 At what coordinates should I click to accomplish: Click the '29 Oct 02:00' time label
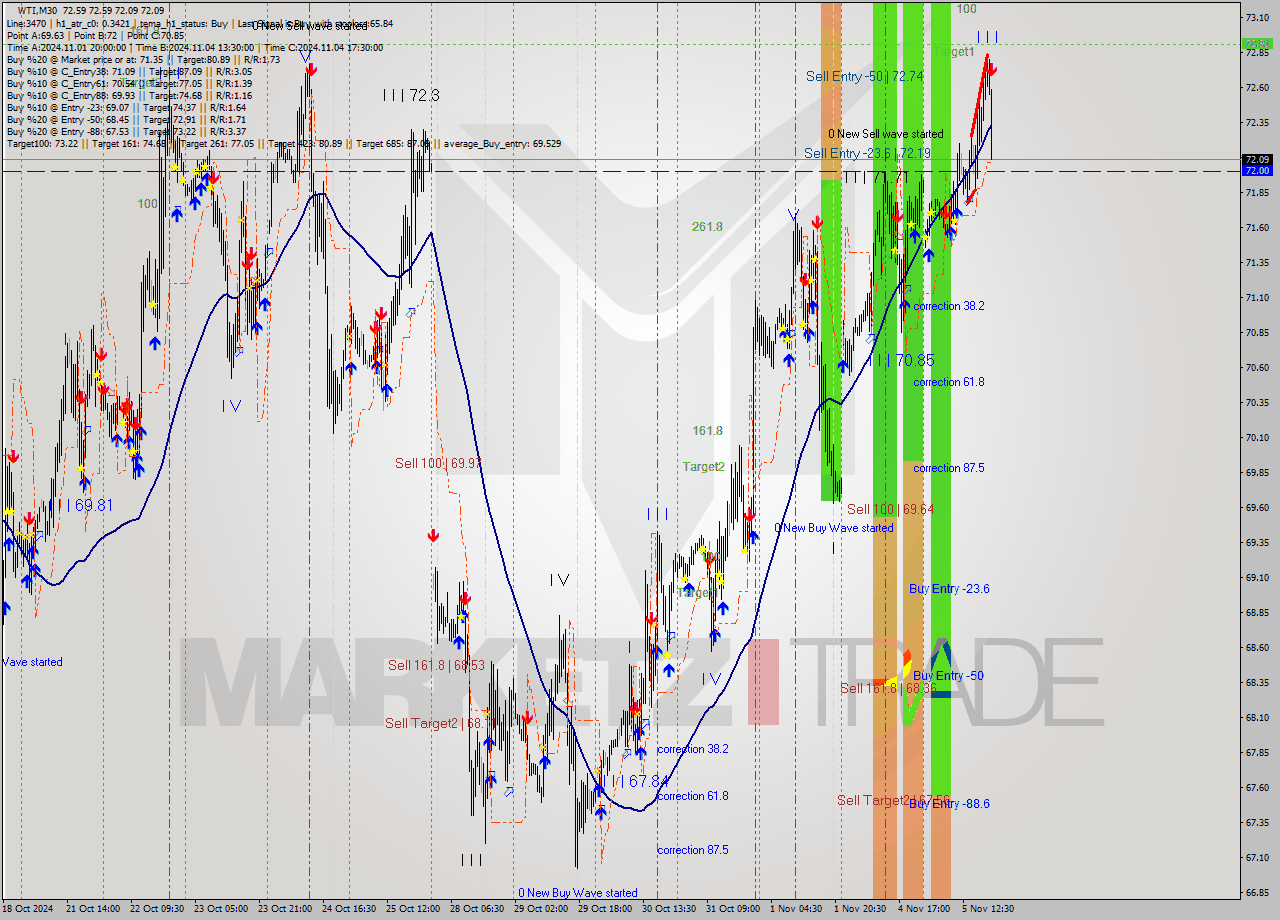point(541,909)
